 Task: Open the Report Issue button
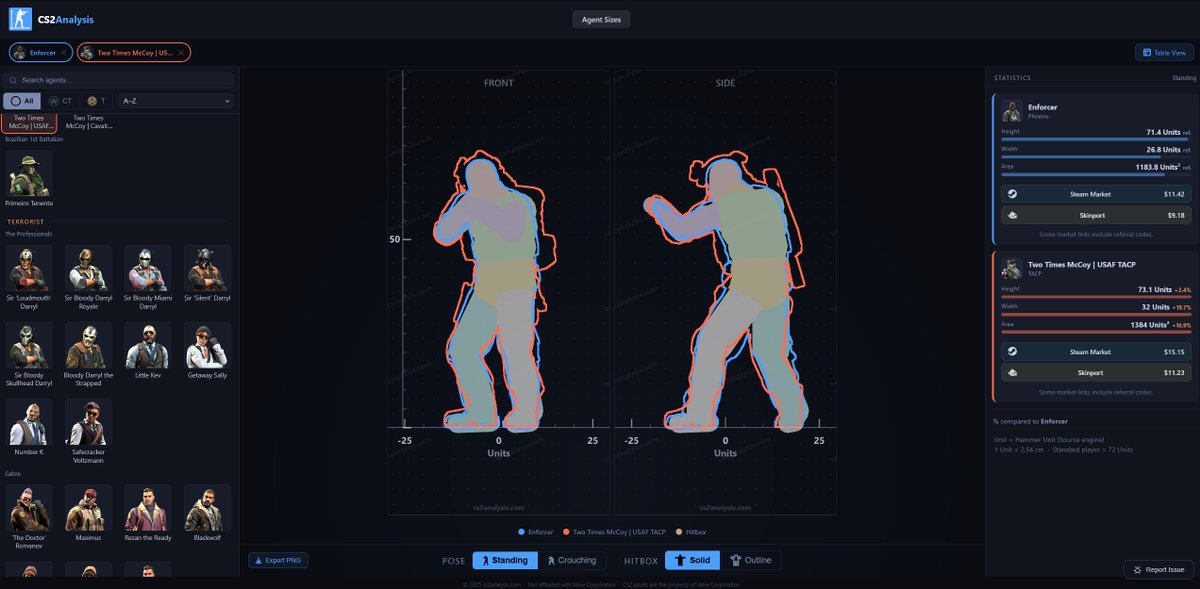[x=1158, y=569]
